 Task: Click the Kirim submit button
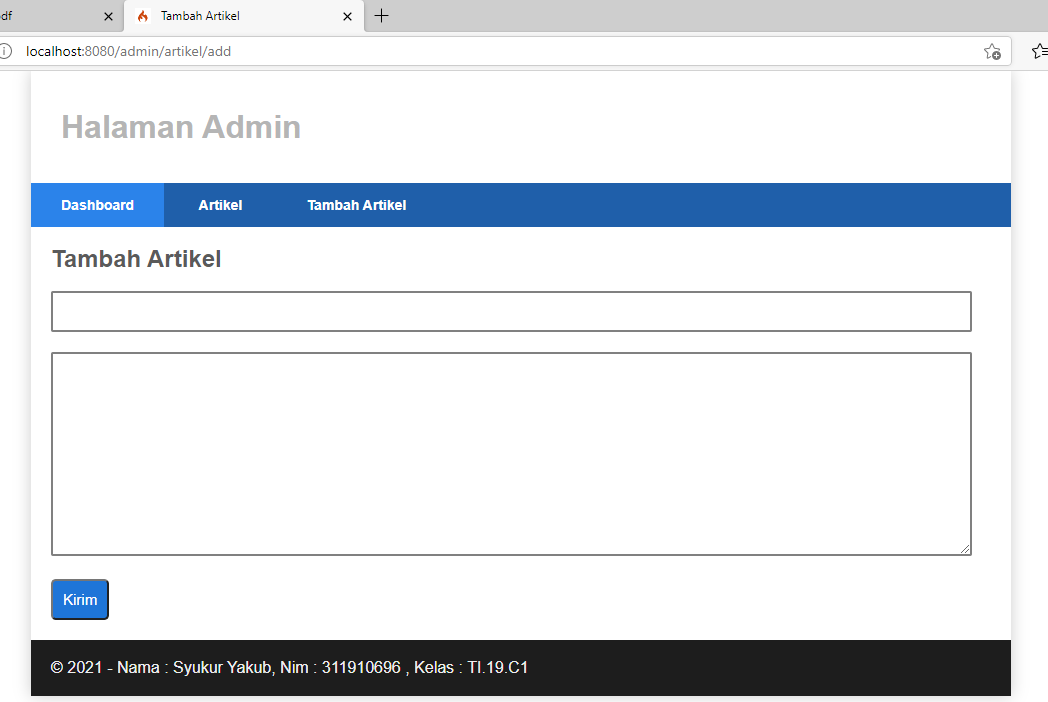79,599
